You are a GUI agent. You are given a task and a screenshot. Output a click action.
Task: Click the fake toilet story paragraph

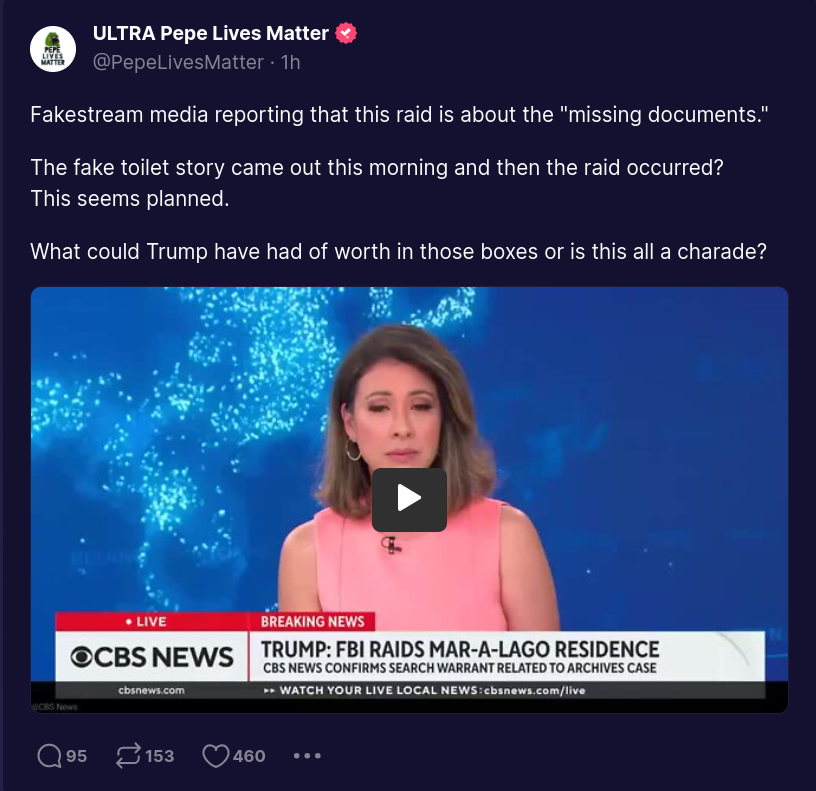pos(377,183)
